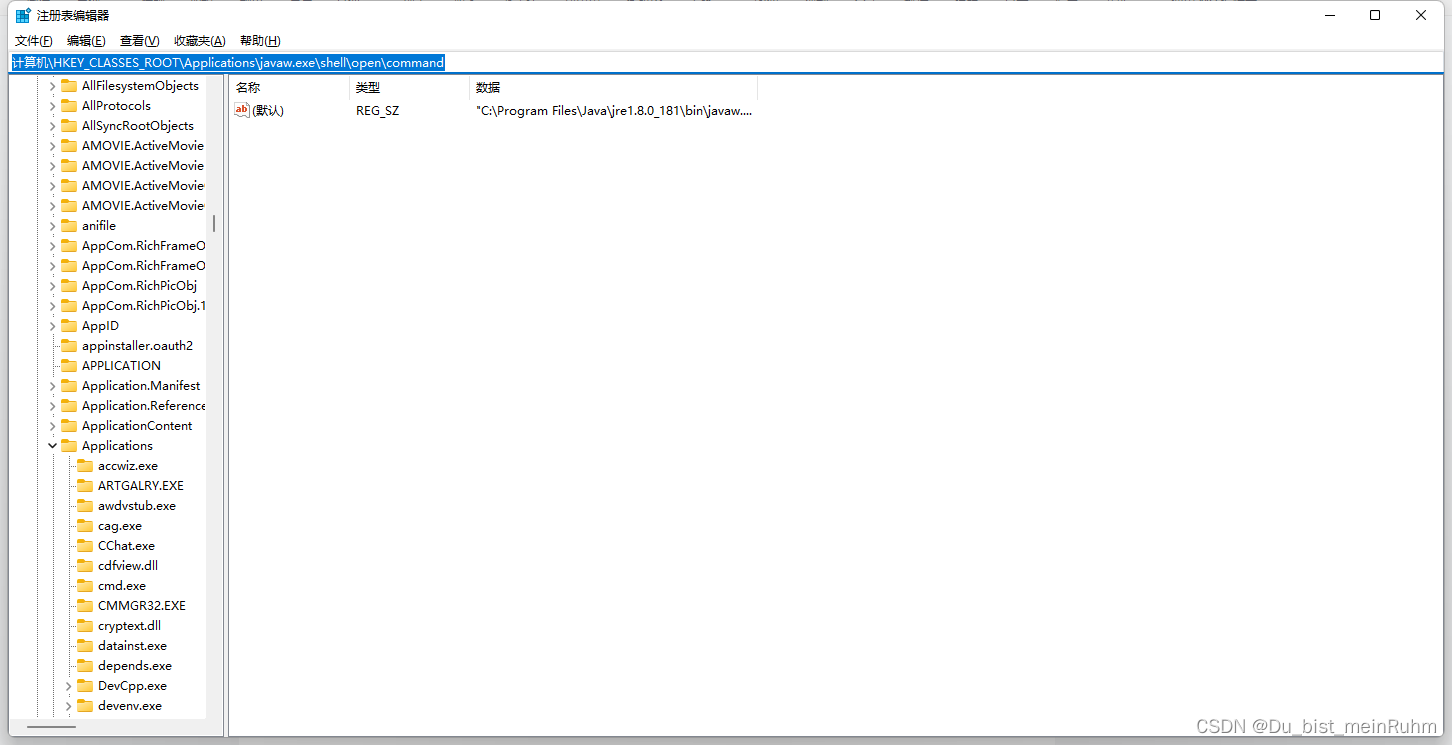Click the AppID folder icon

pyautogui.click(x=70, y=325)
